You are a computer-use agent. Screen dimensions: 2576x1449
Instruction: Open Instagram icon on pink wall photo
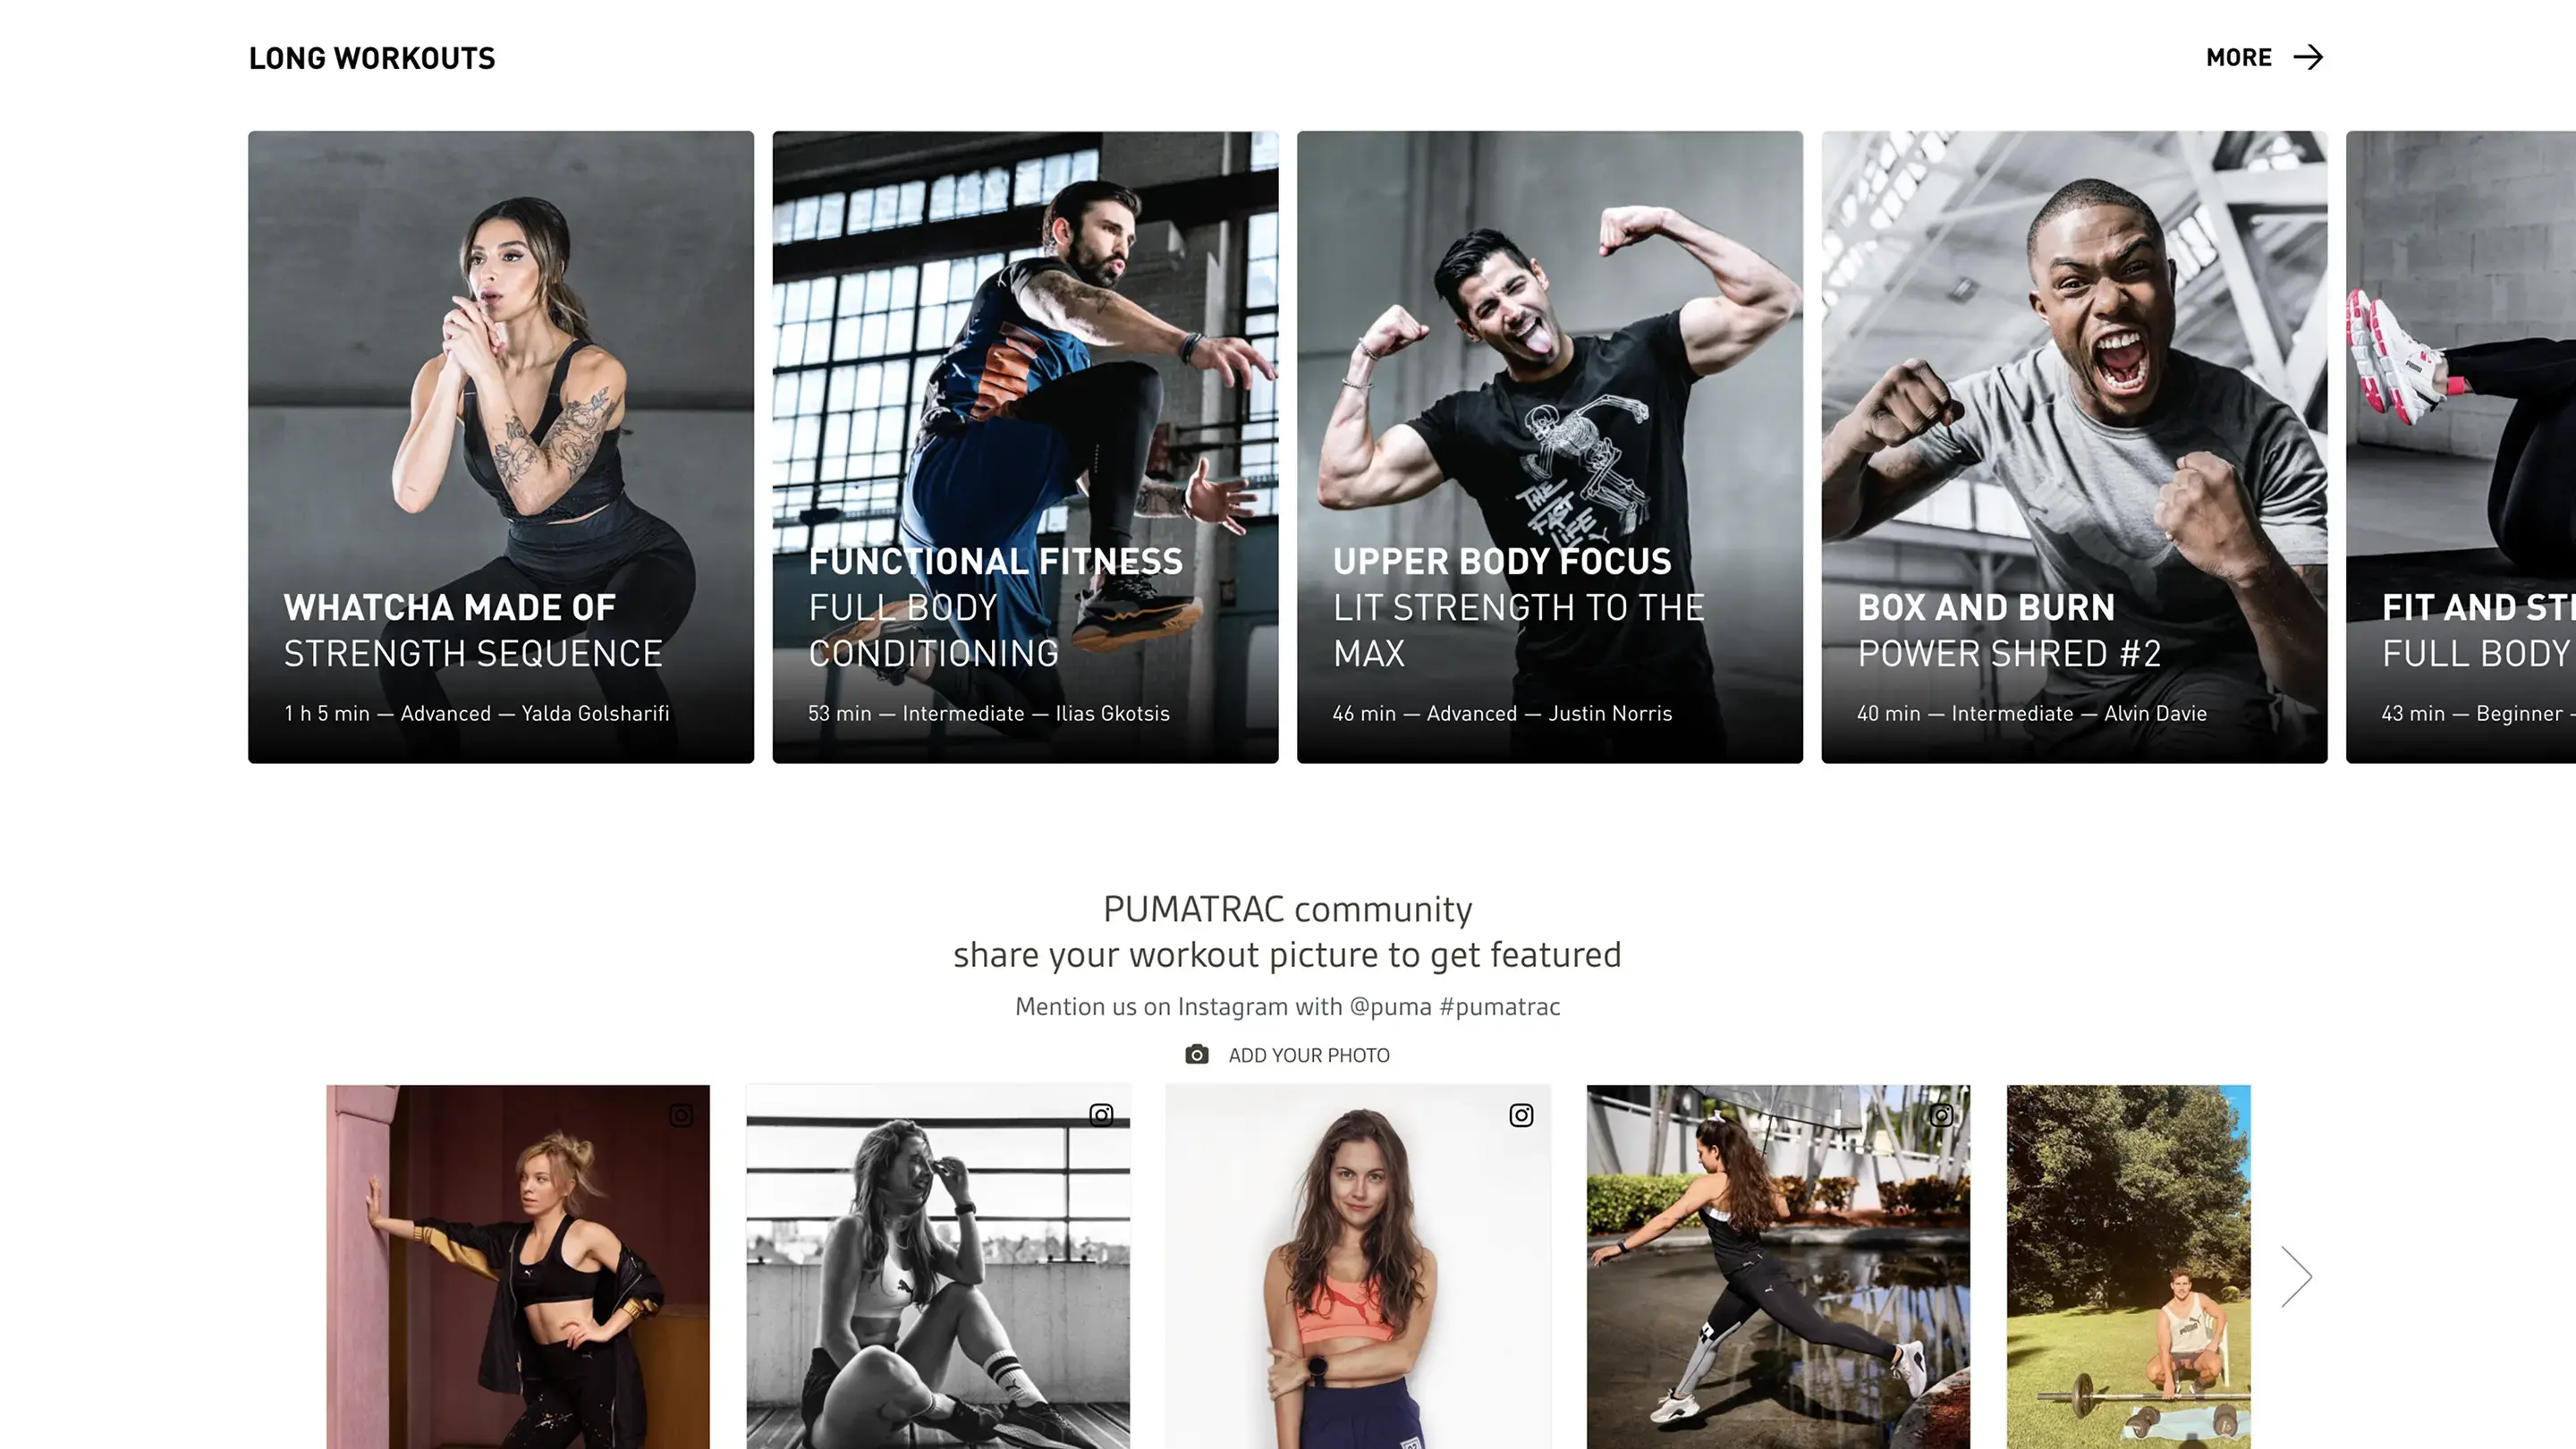(681, 1115)
